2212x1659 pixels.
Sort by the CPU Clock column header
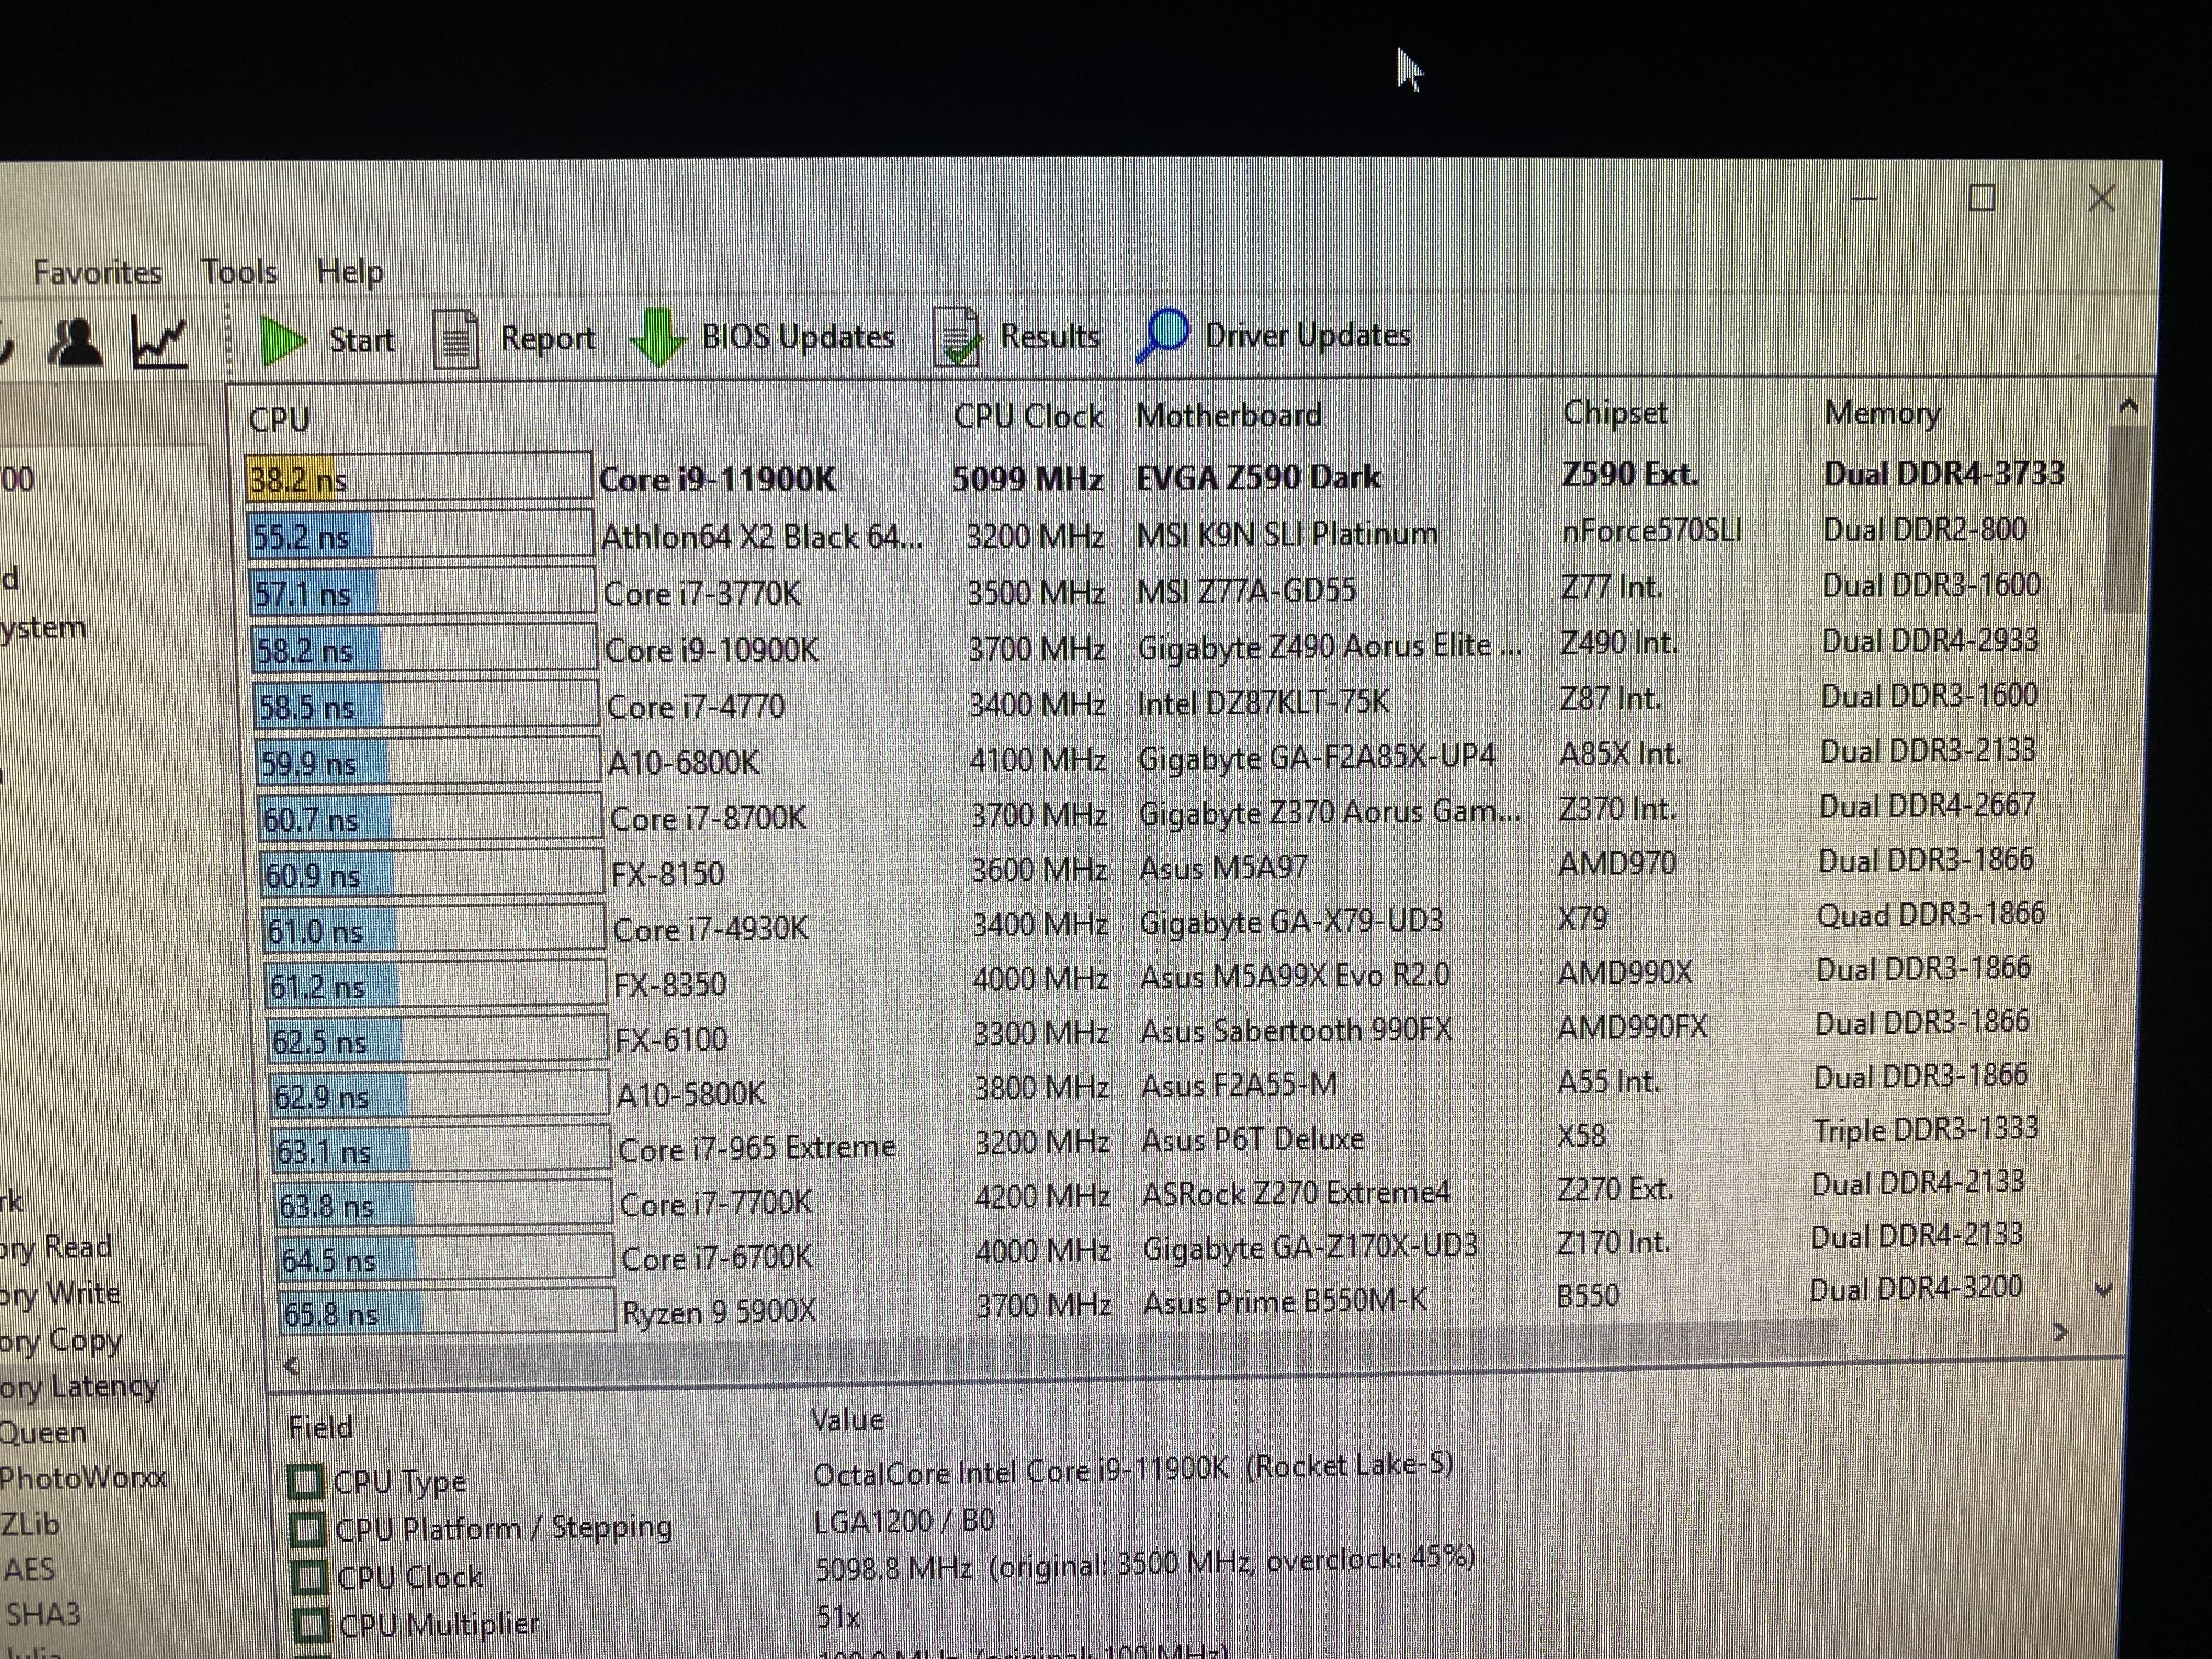(x=1027, y=416)
